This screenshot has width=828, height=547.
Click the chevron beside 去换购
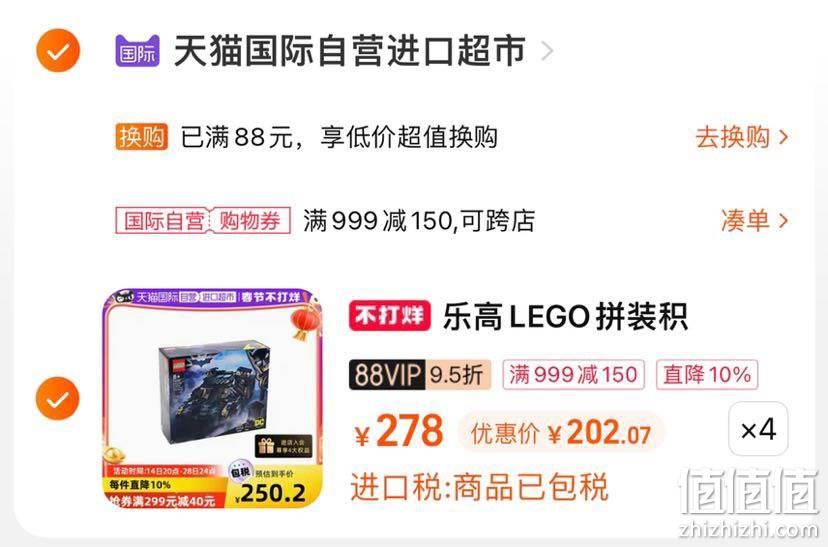[784, 137]
